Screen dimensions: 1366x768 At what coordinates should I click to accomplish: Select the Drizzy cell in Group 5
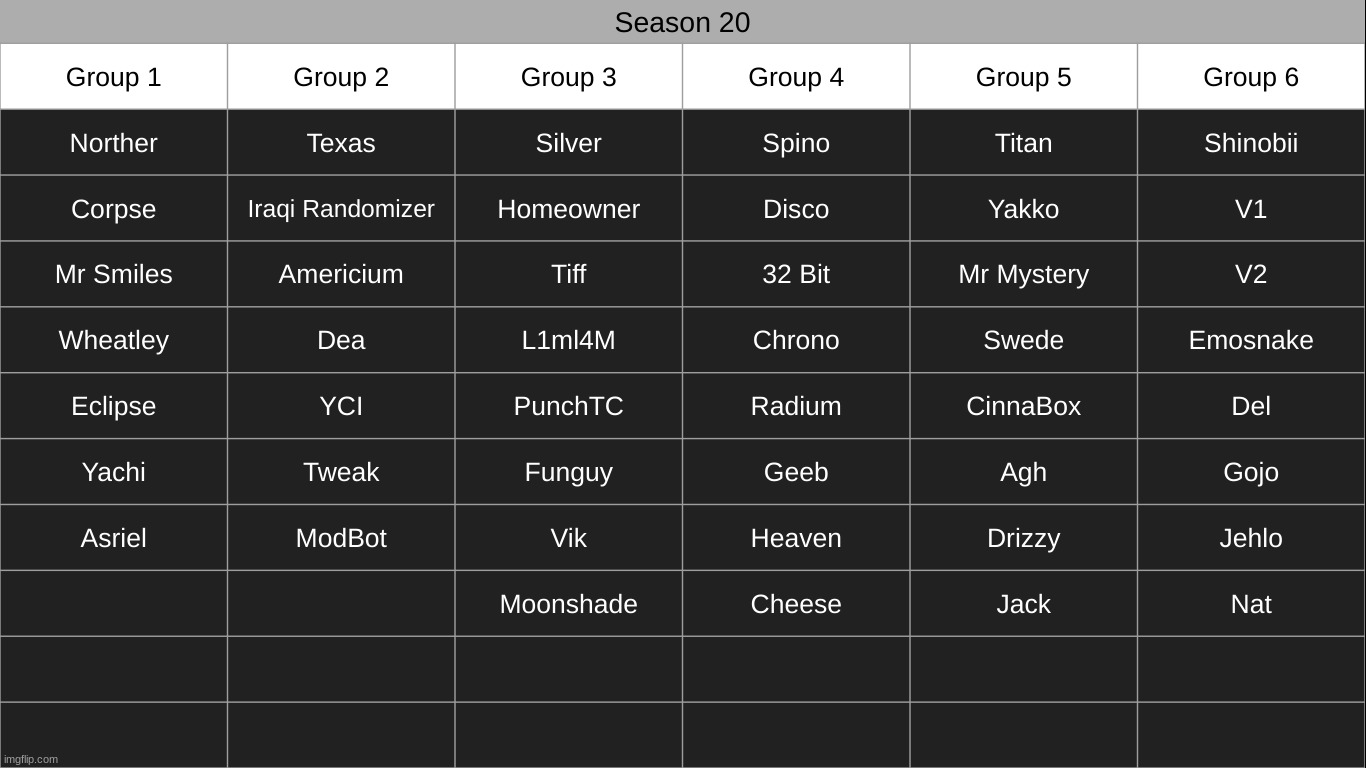(1023, 538)
